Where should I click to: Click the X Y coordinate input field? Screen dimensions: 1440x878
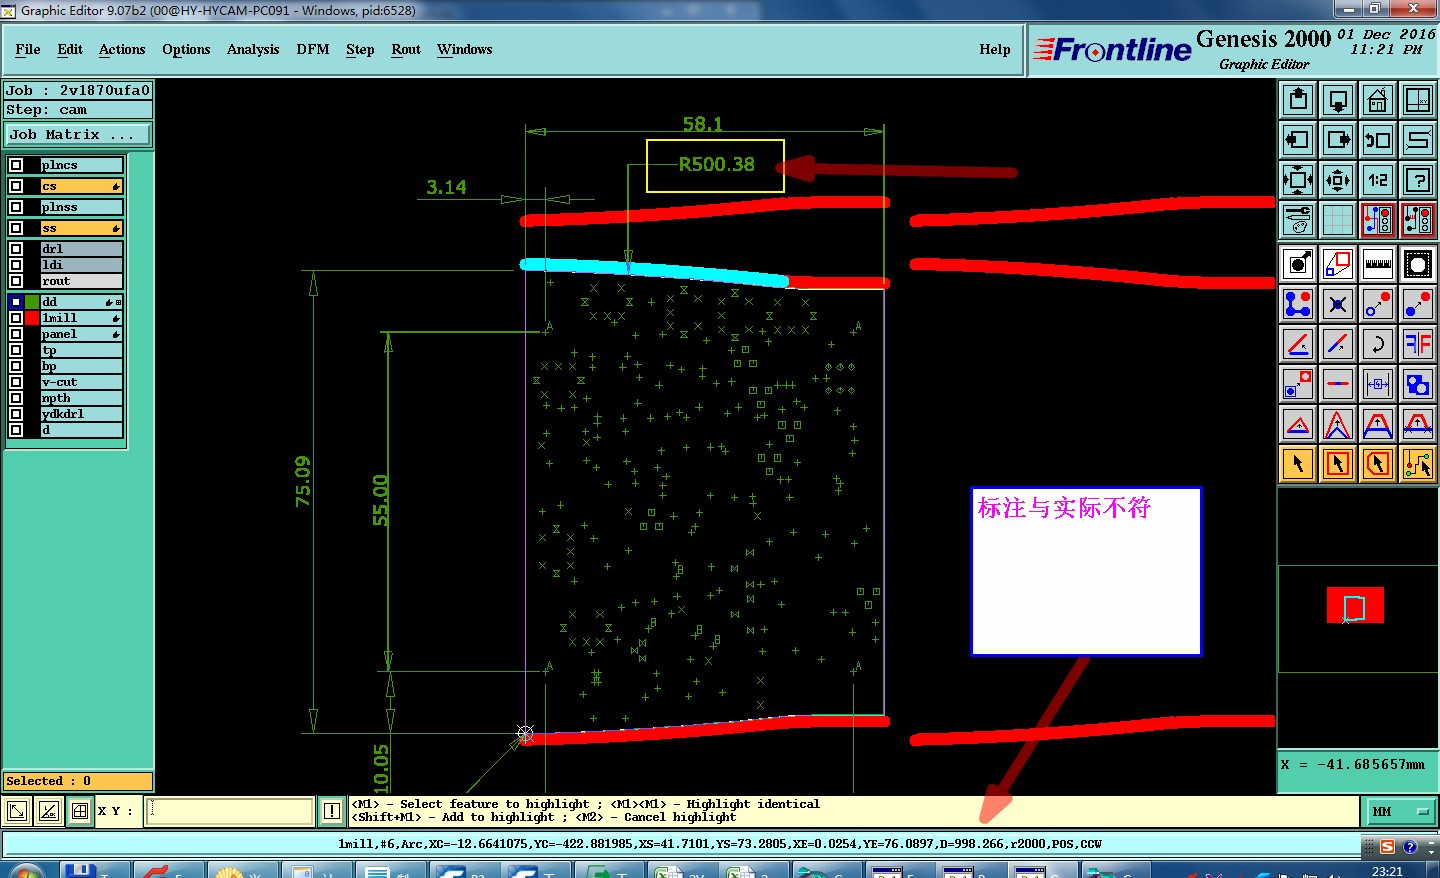(x=230, y=811)
